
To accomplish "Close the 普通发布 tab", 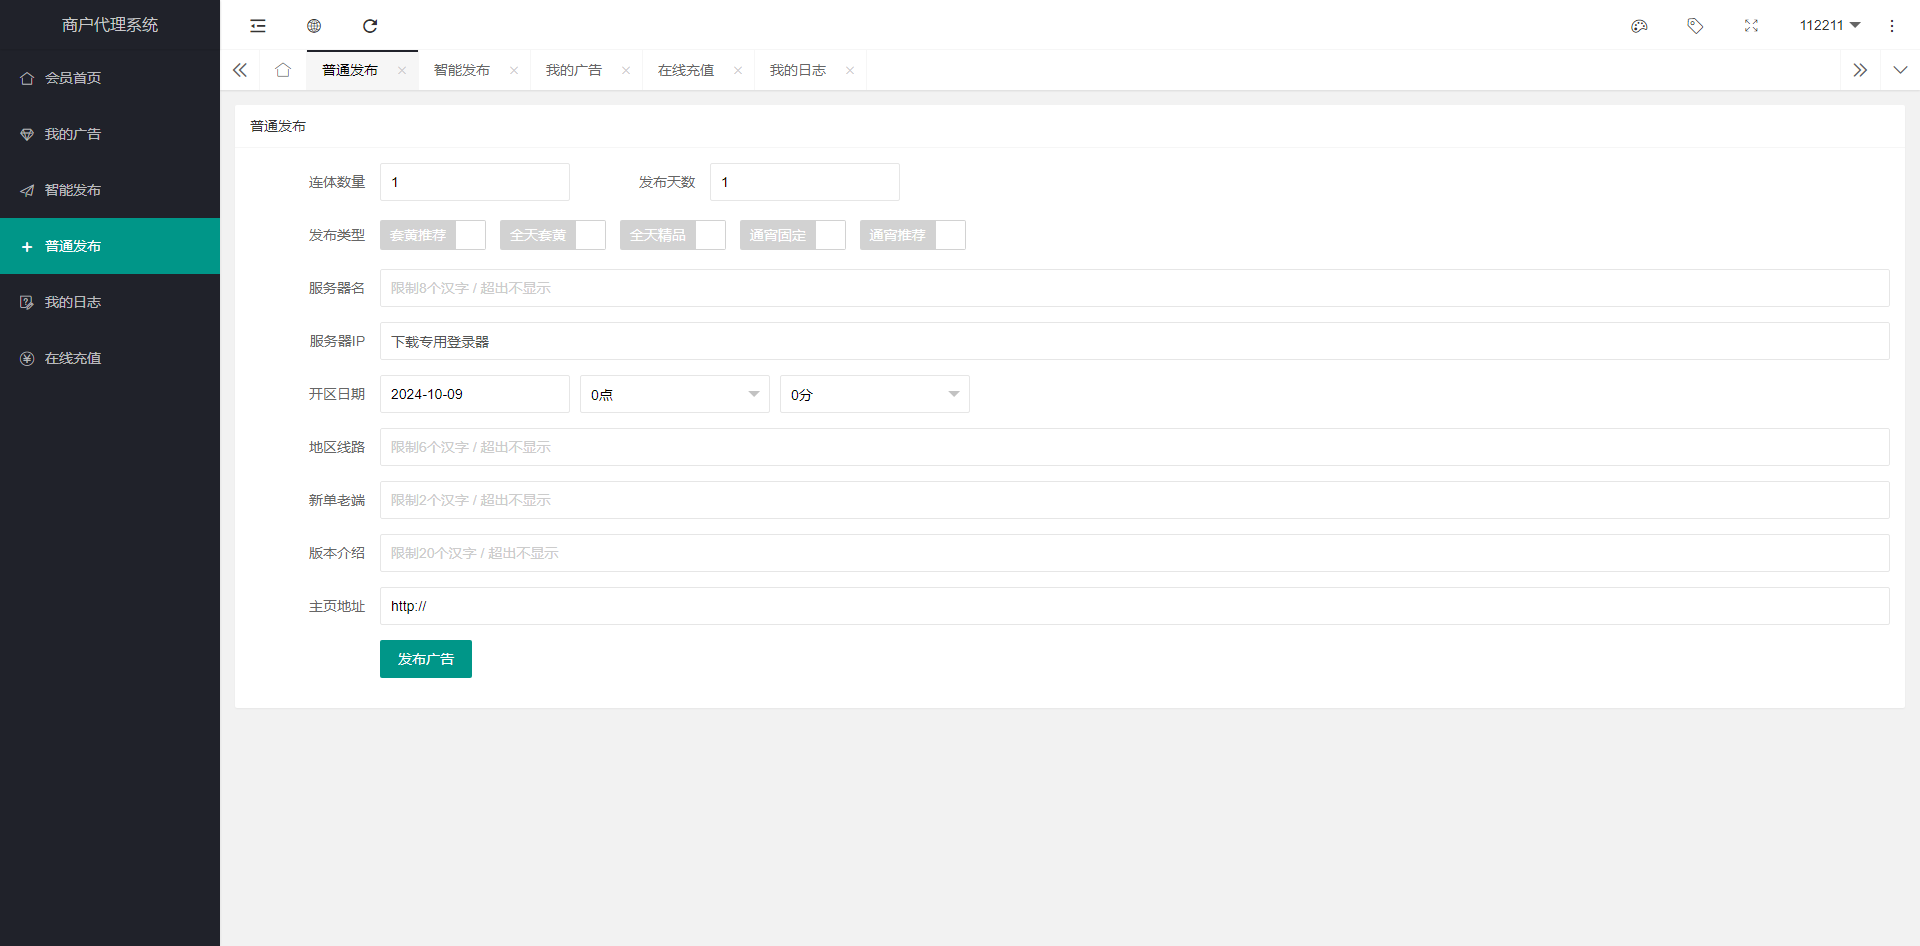I will point(402,70).
